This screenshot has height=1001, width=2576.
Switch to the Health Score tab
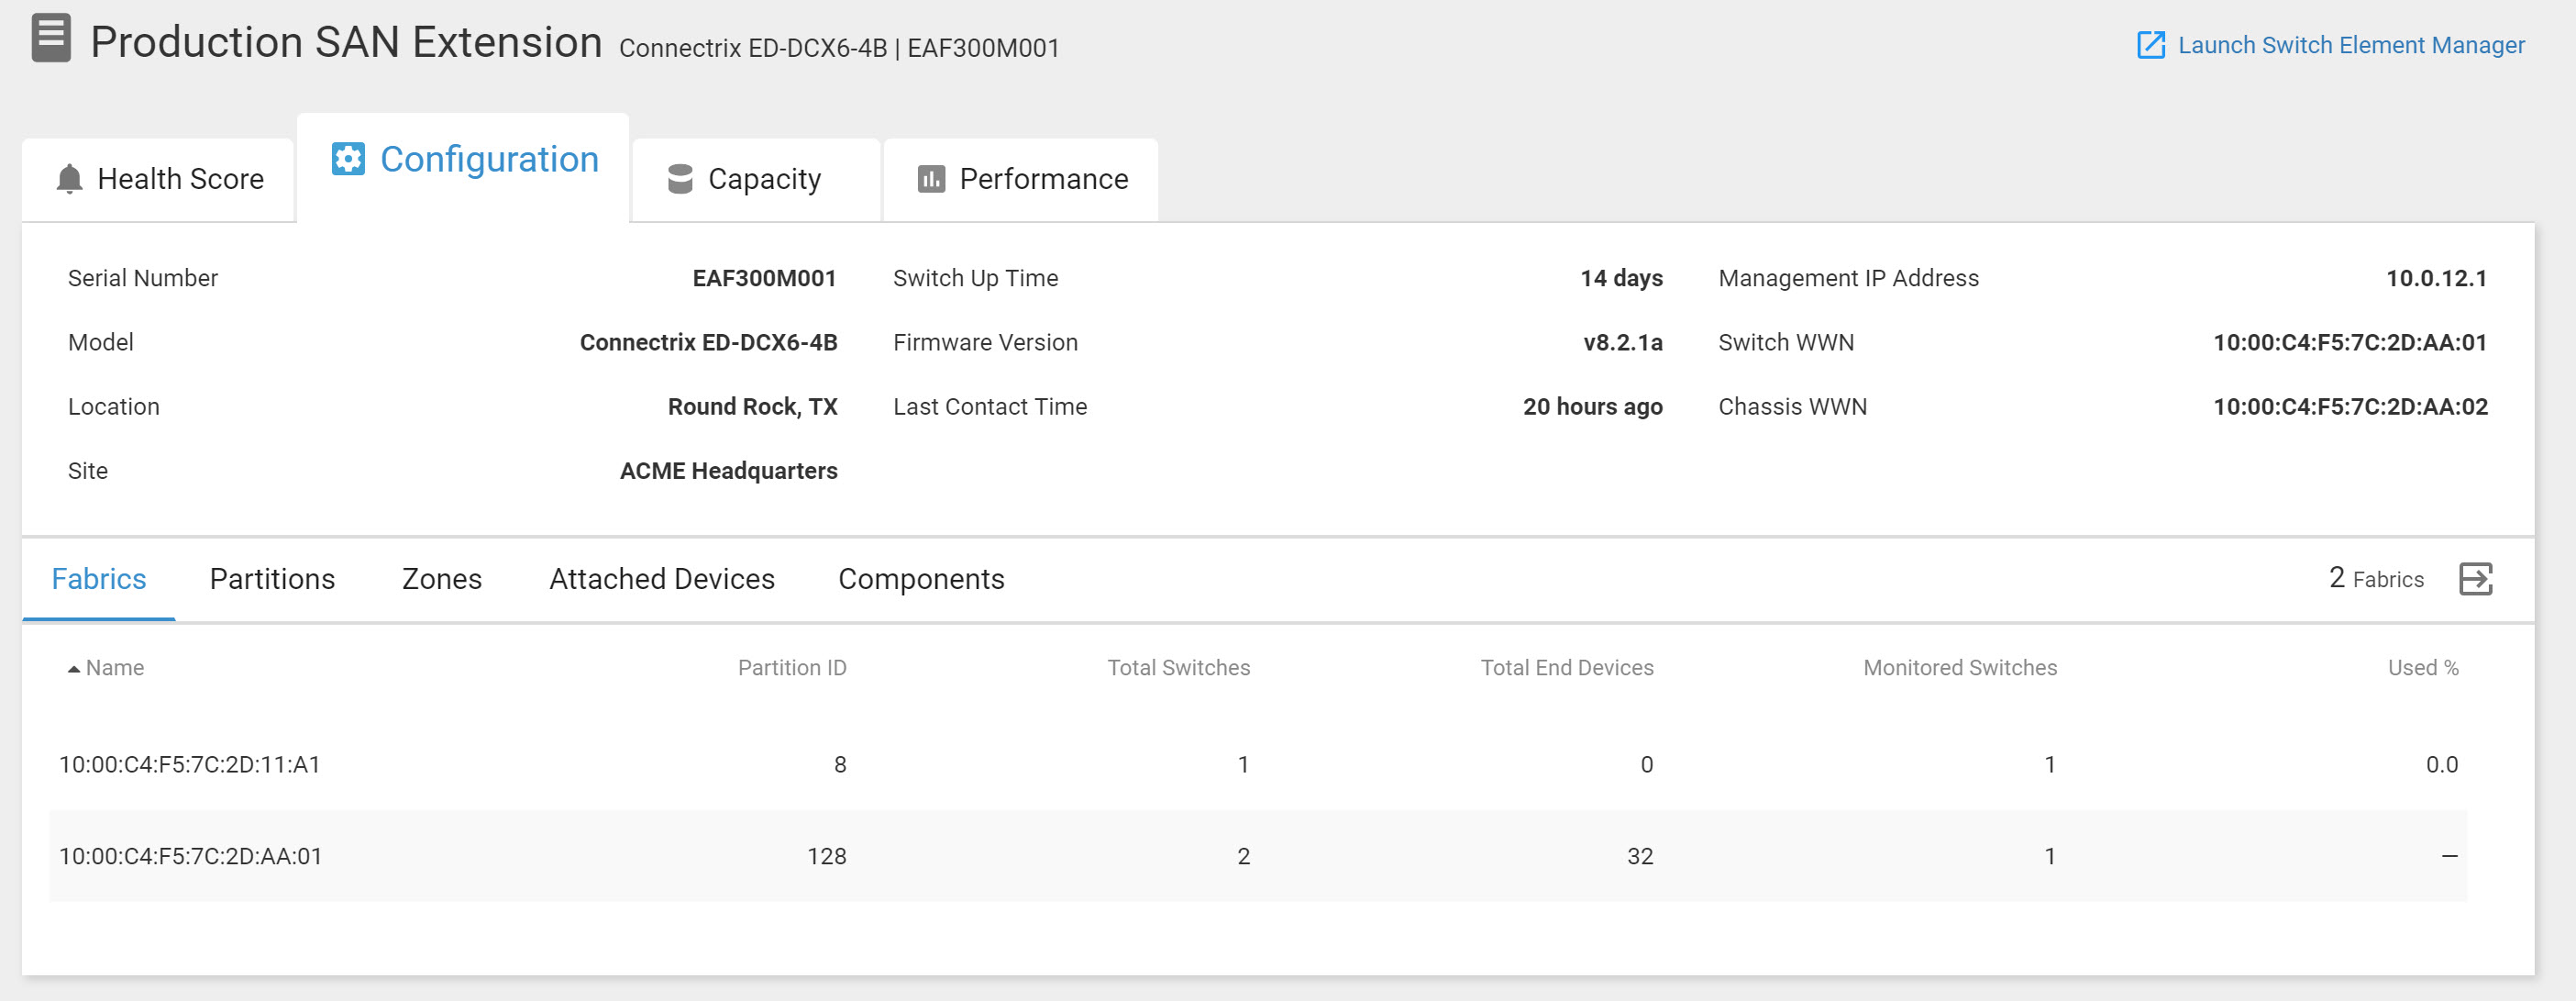tap(159, 180)
